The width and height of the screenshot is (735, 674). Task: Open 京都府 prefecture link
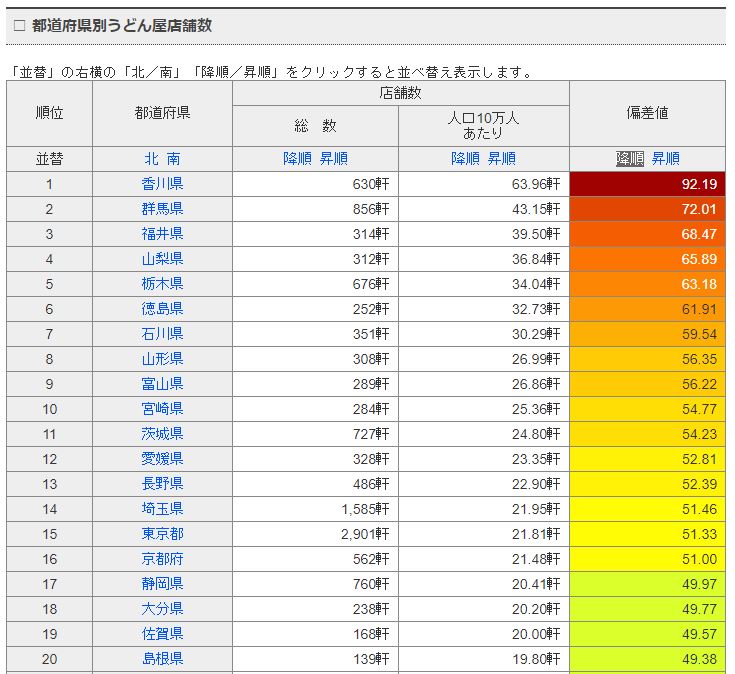click(x=162, y=559)
